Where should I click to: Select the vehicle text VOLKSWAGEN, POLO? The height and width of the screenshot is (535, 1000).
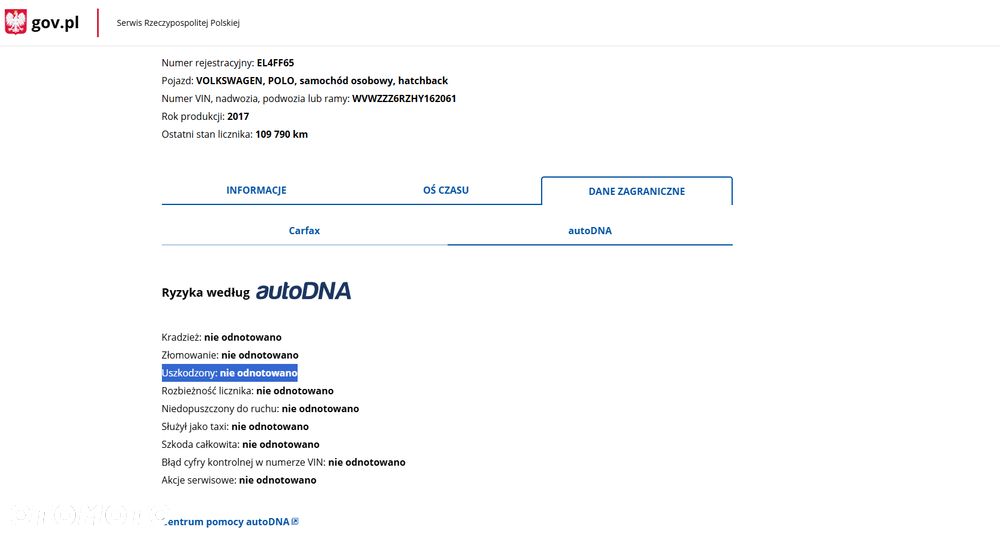[245, 81]
